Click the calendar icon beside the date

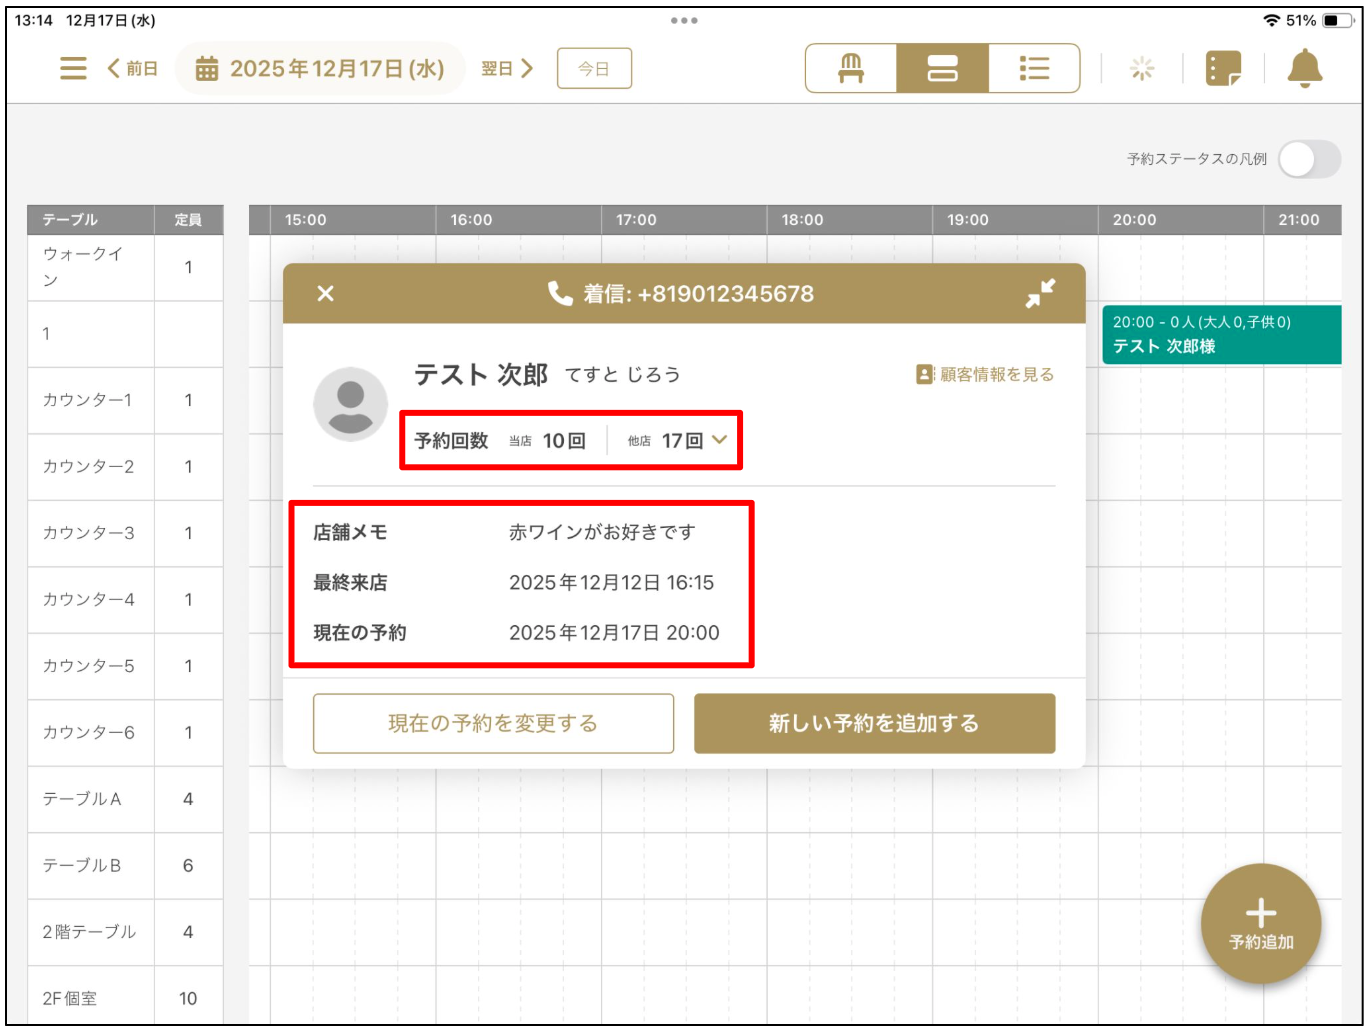tap(207, 68)
